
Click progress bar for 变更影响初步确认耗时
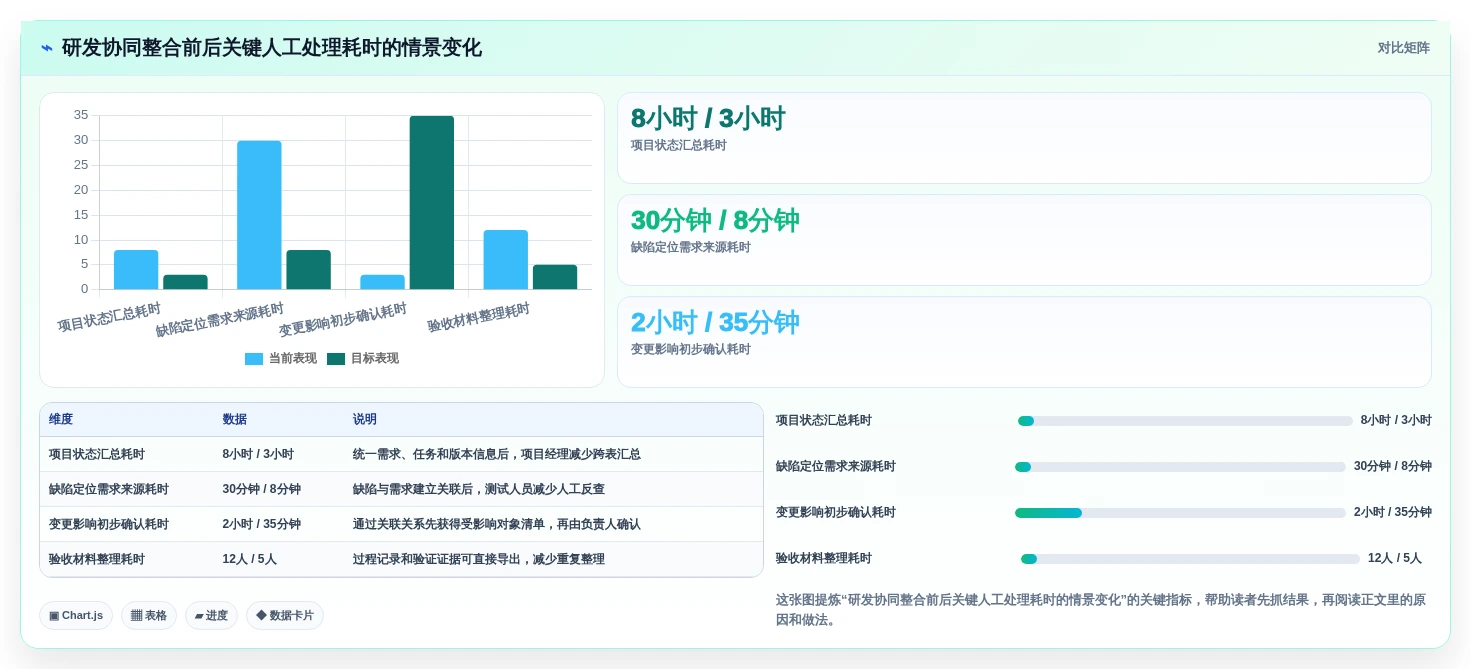click(x=1180, y=513)
